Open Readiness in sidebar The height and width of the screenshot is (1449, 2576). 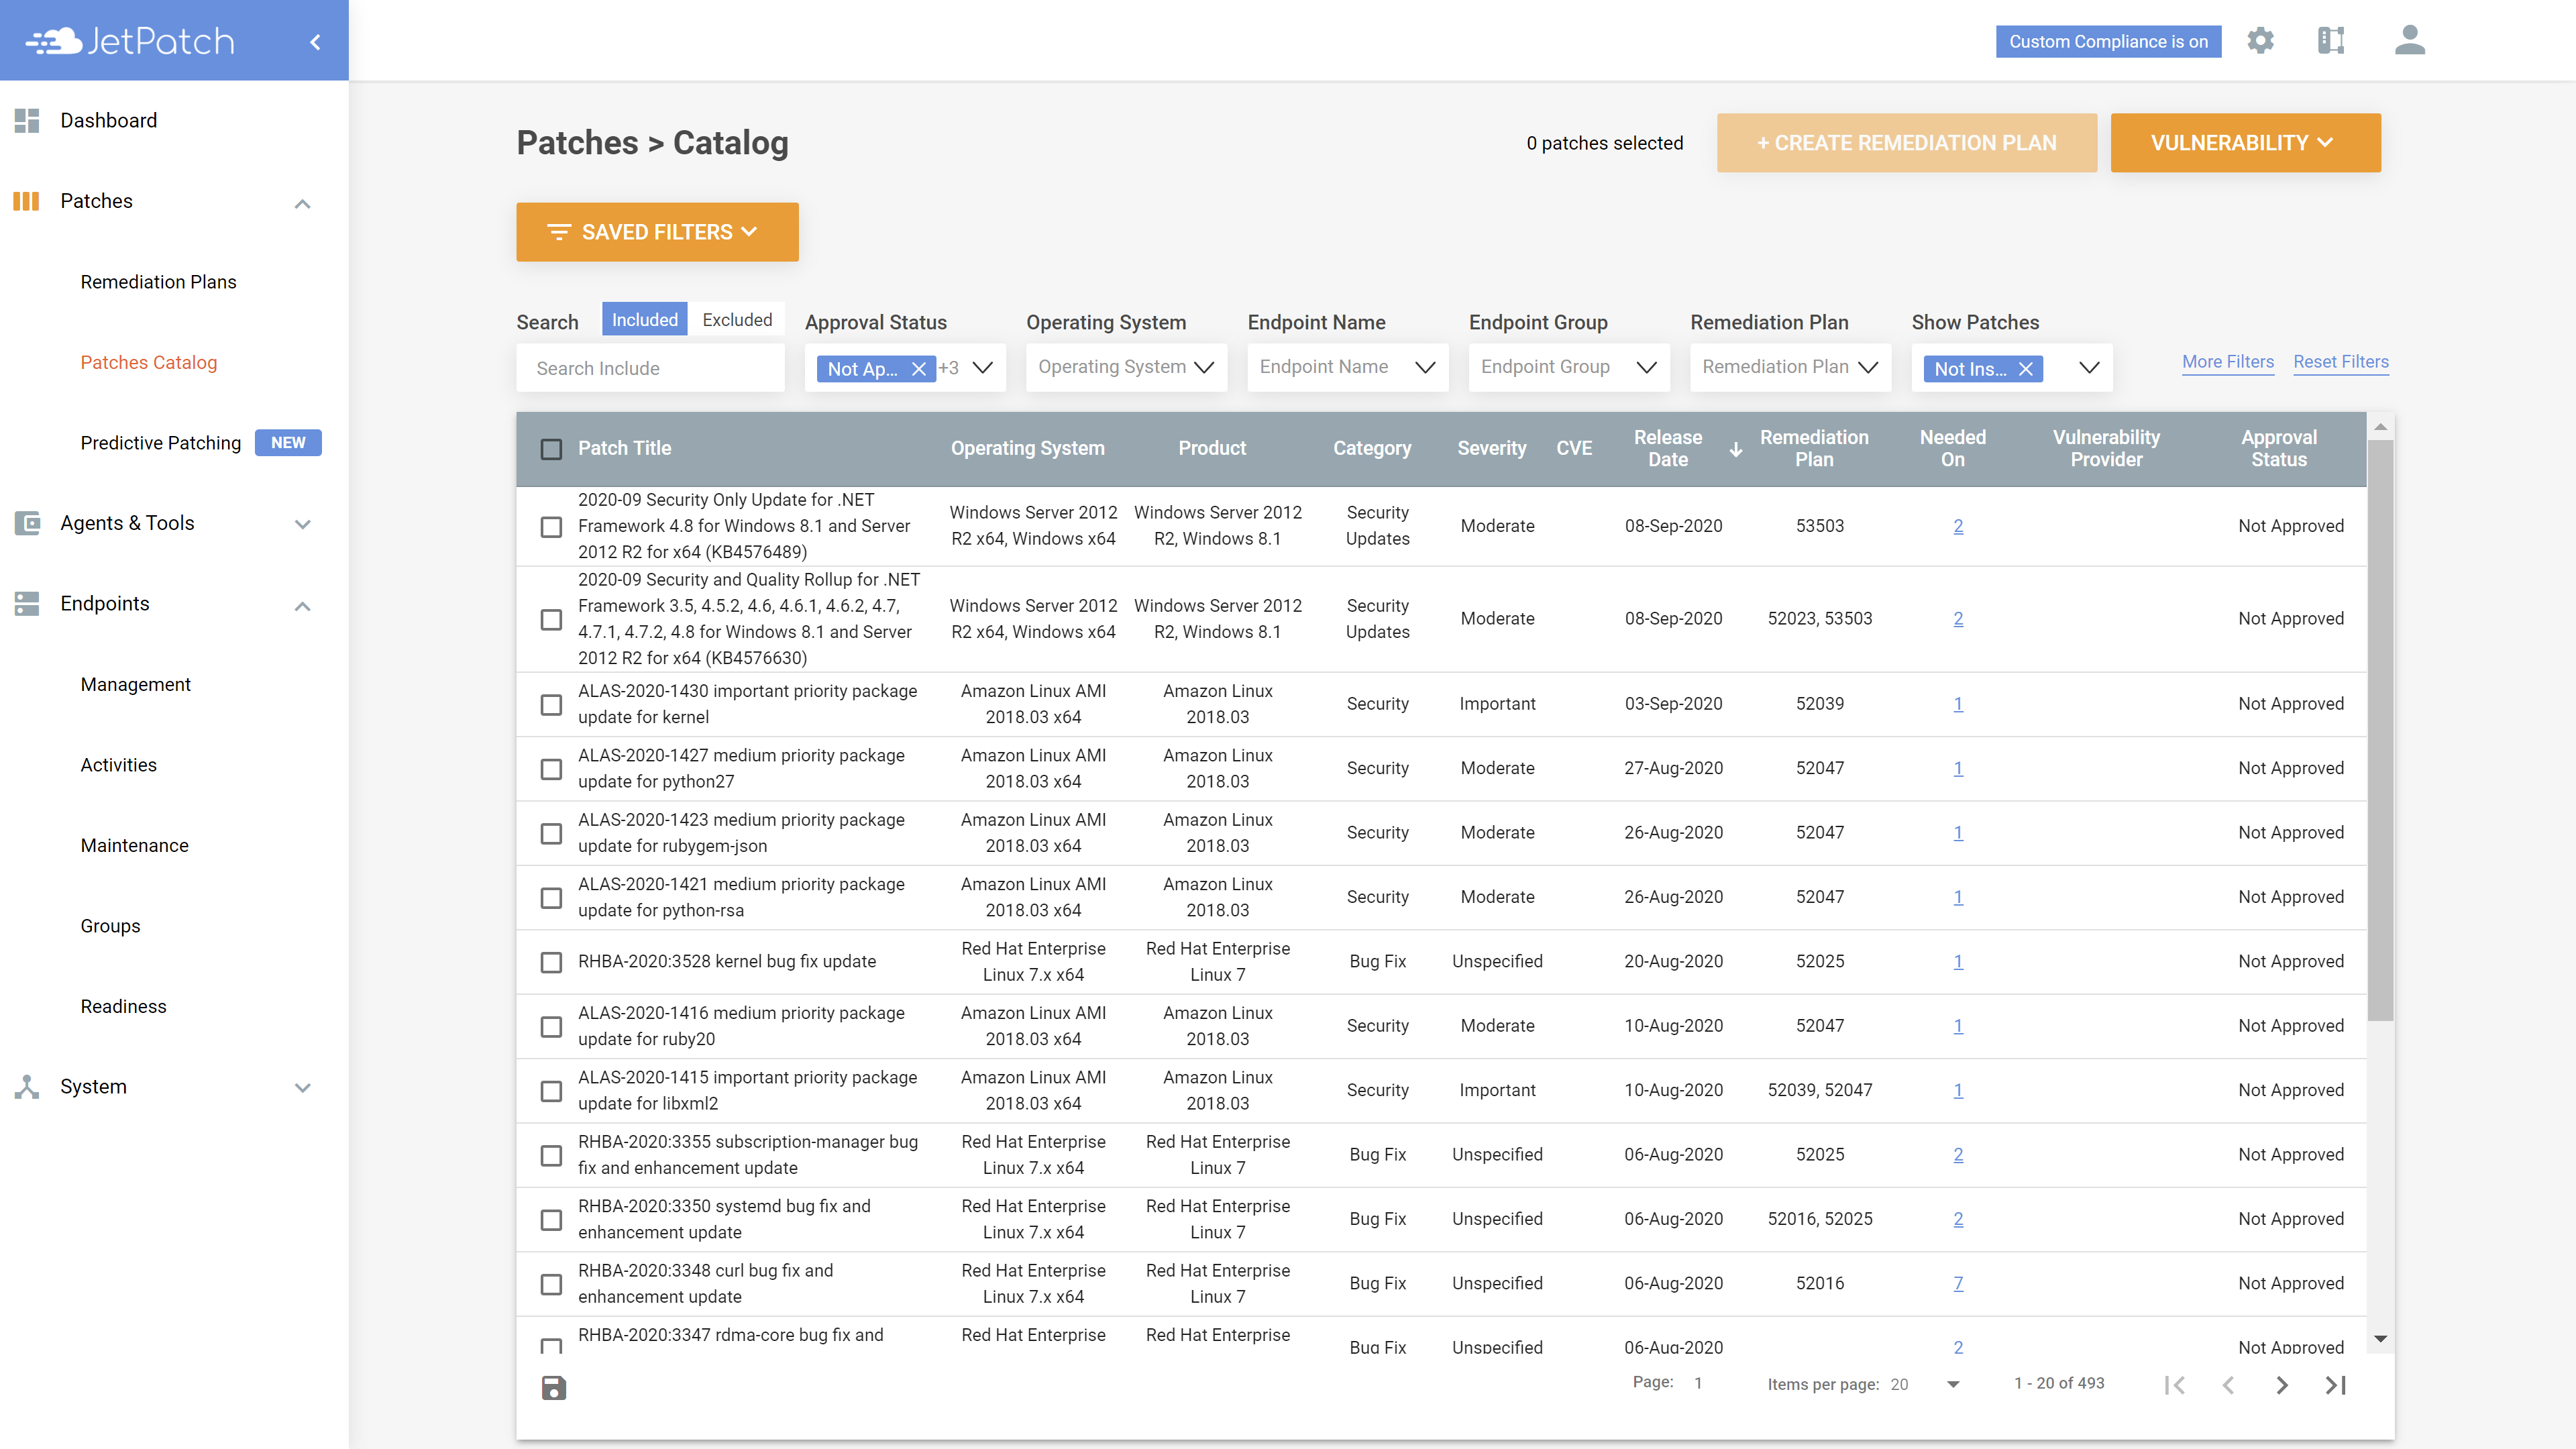(123, 1007)
